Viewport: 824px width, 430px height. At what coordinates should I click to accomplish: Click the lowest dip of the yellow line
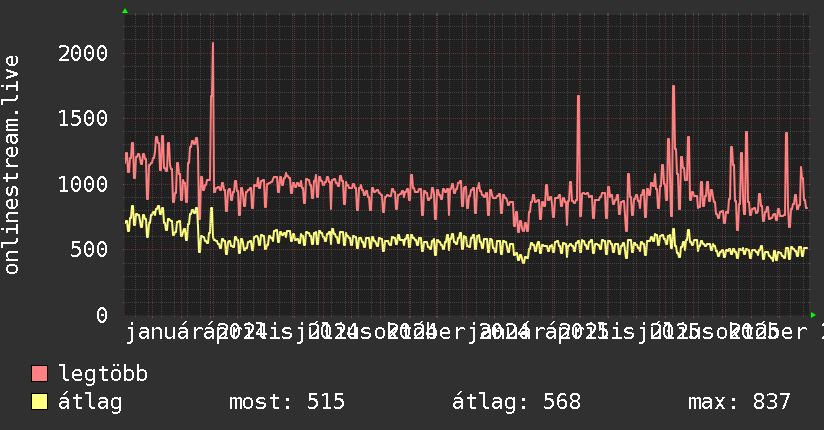tap(523, 261)
